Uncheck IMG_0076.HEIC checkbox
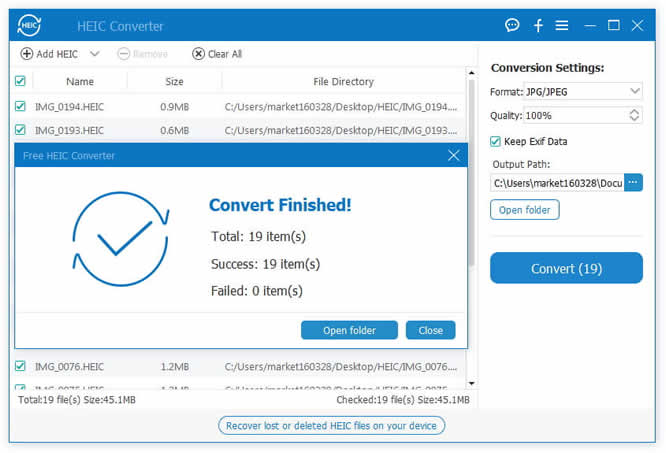Screen dimensions: 666x453 tap(20, 366)
